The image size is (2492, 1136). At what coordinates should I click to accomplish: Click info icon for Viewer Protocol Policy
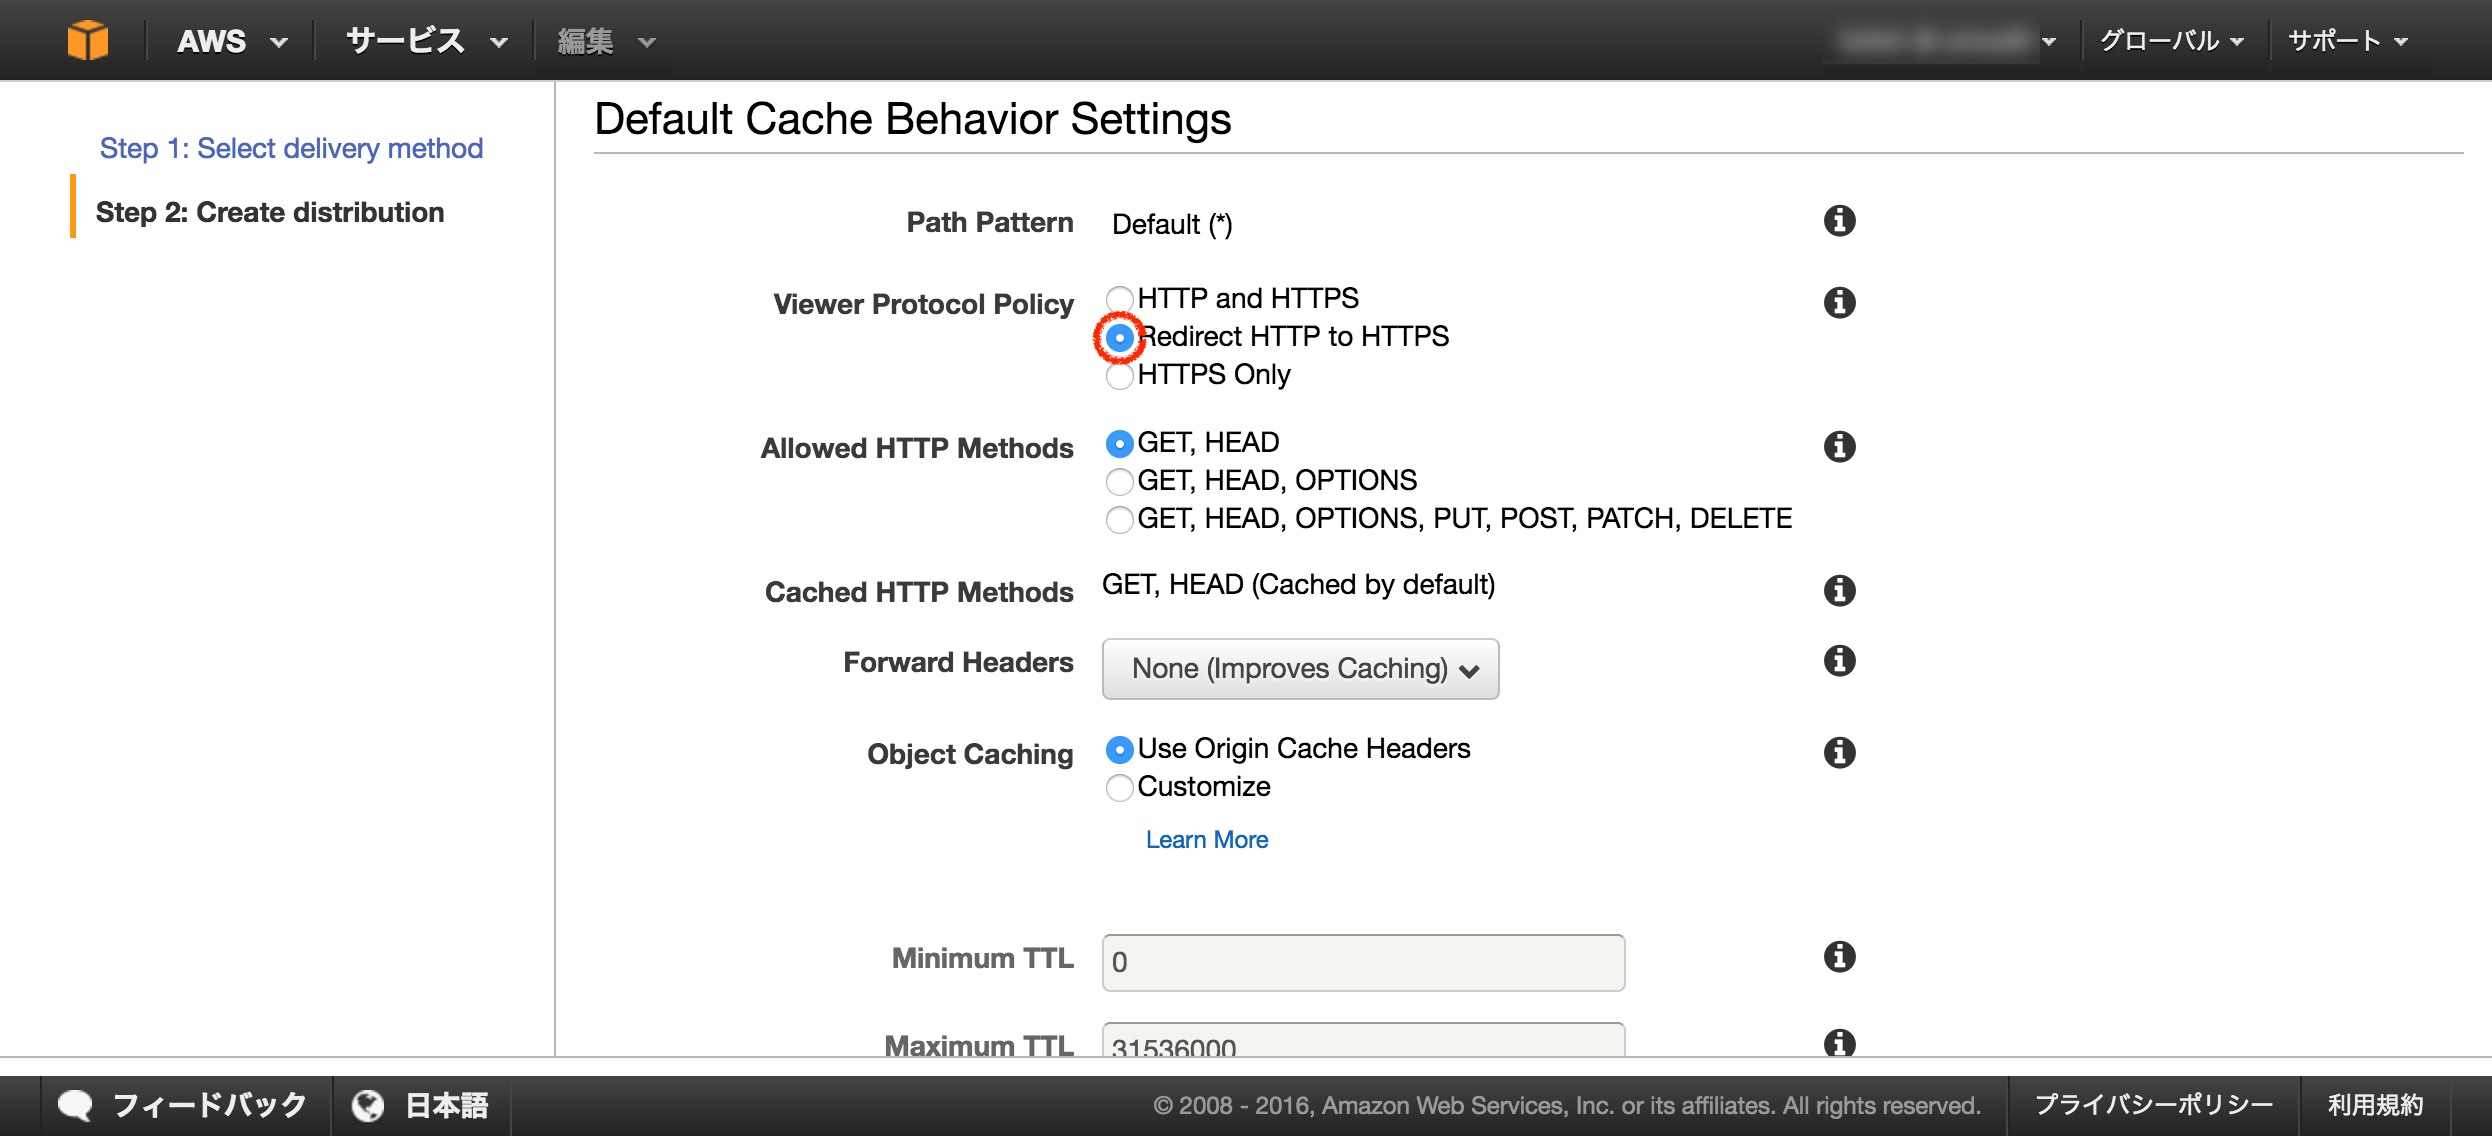(x=1839, y=303)
